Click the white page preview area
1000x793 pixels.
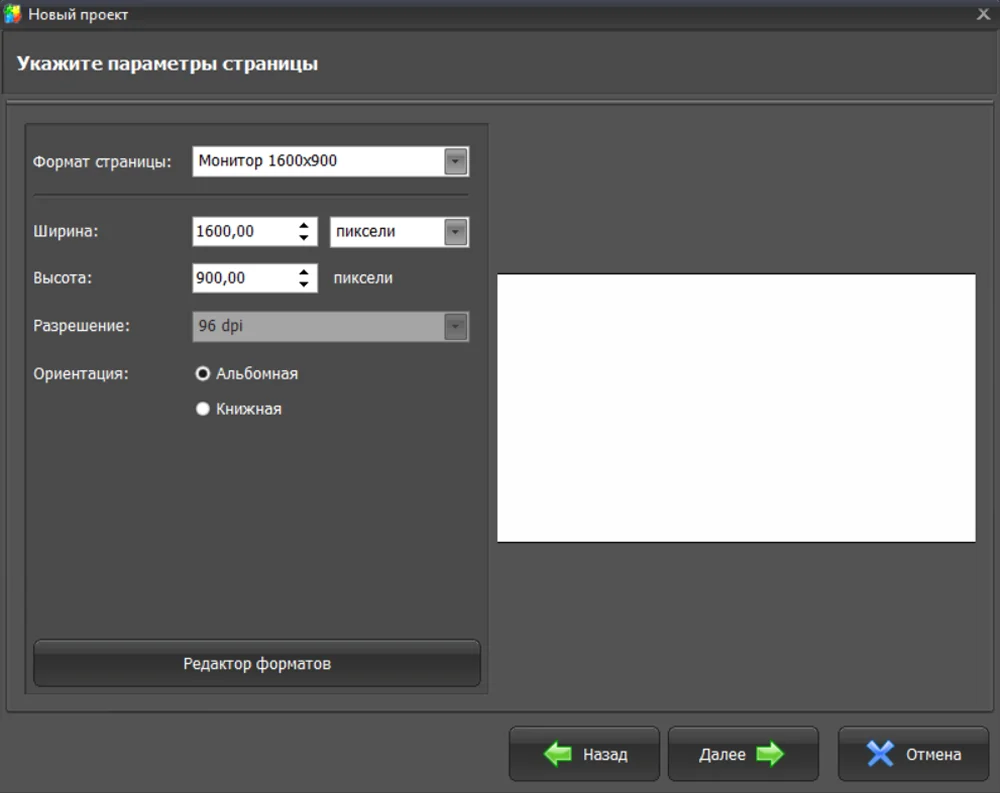(736, 408)
